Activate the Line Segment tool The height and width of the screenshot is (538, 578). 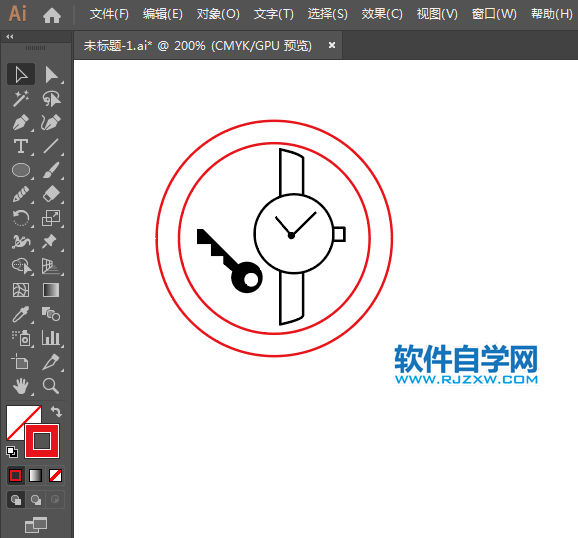(x=51, y=146)
